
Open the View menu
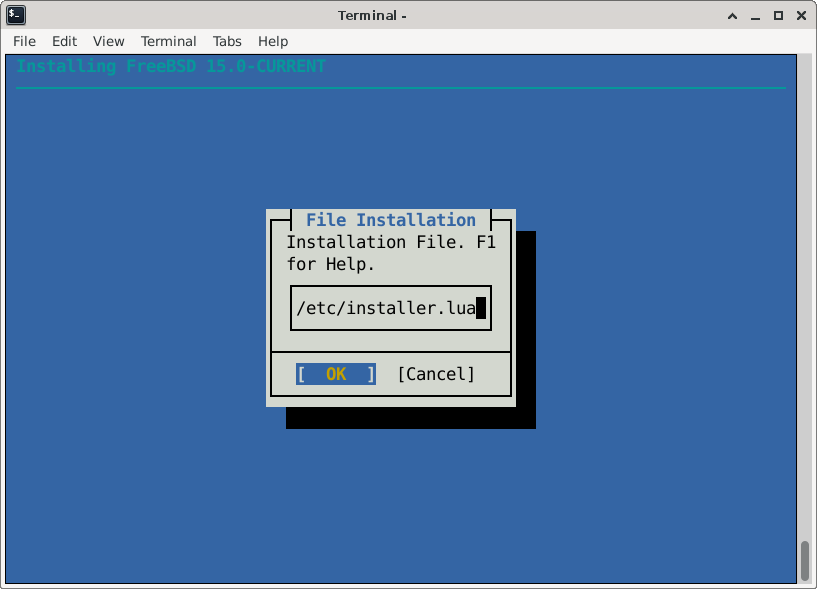(x=108, y=41)
